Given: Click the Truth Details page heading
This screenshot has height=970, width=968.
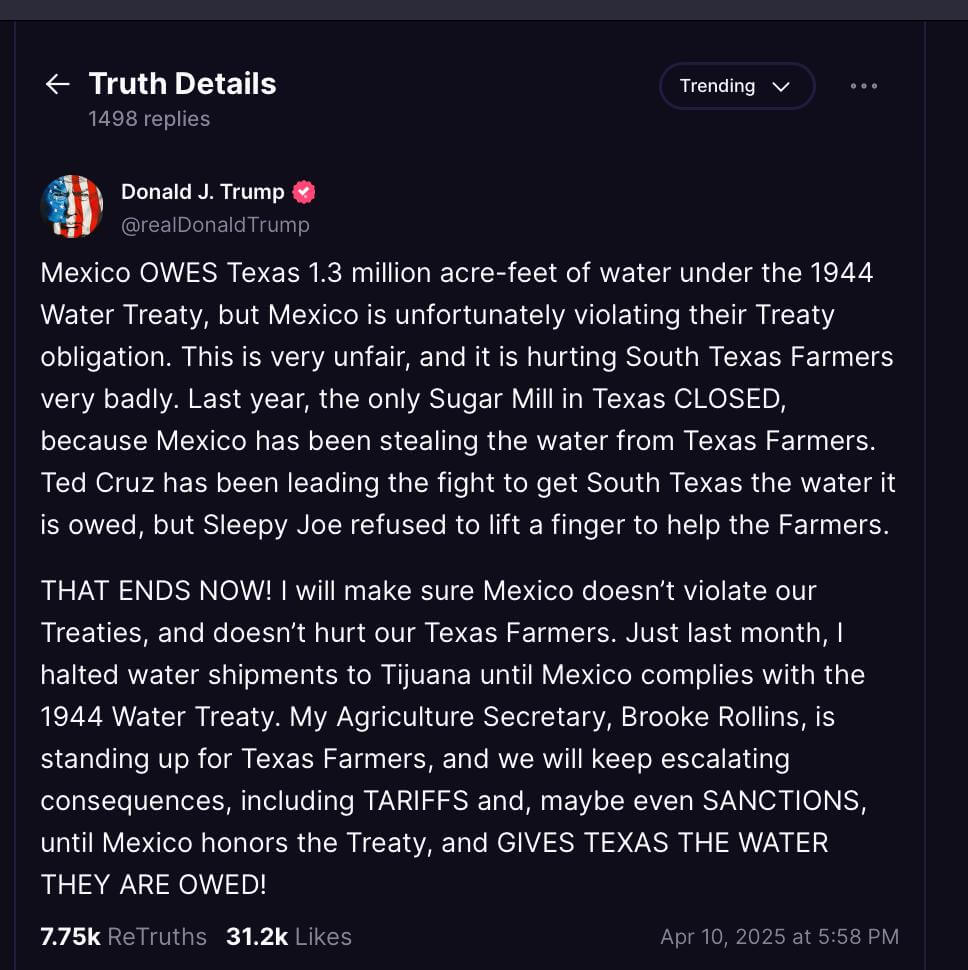Looking at the screenshot, I should coord(182,84).
